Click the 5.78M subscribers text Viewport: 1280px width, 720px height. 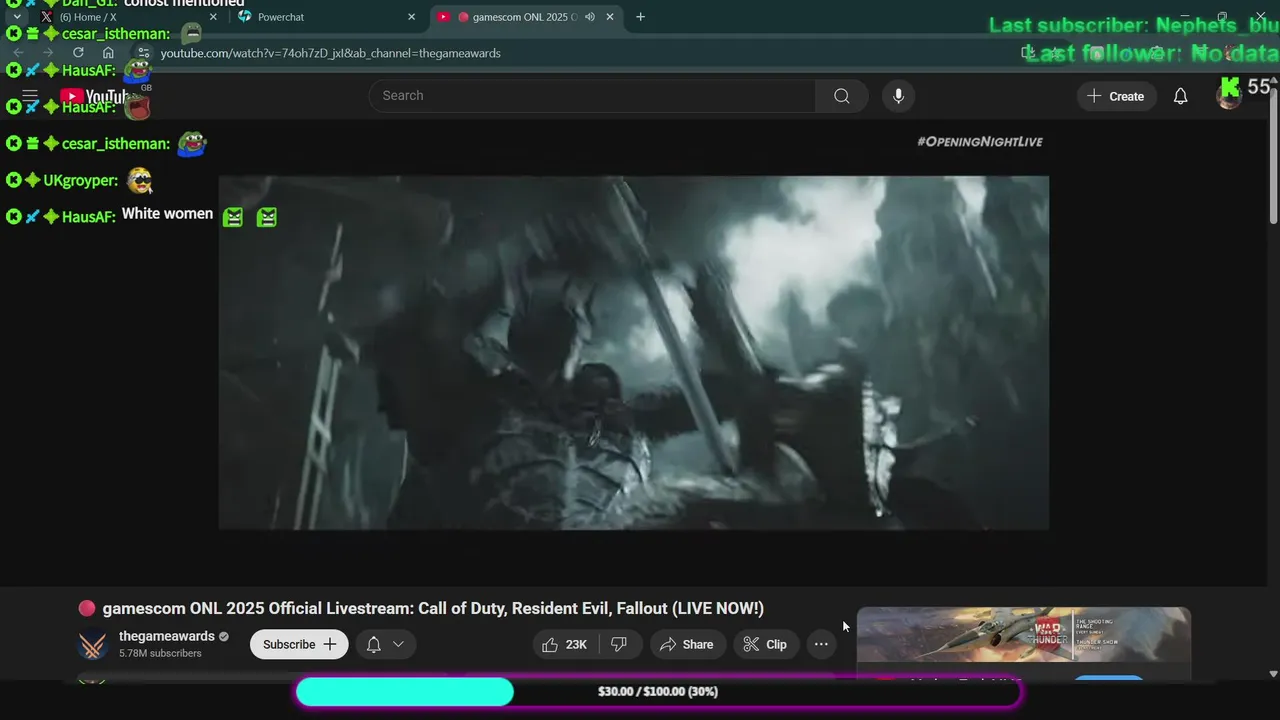pyautogui.click(x=160, y=654)
